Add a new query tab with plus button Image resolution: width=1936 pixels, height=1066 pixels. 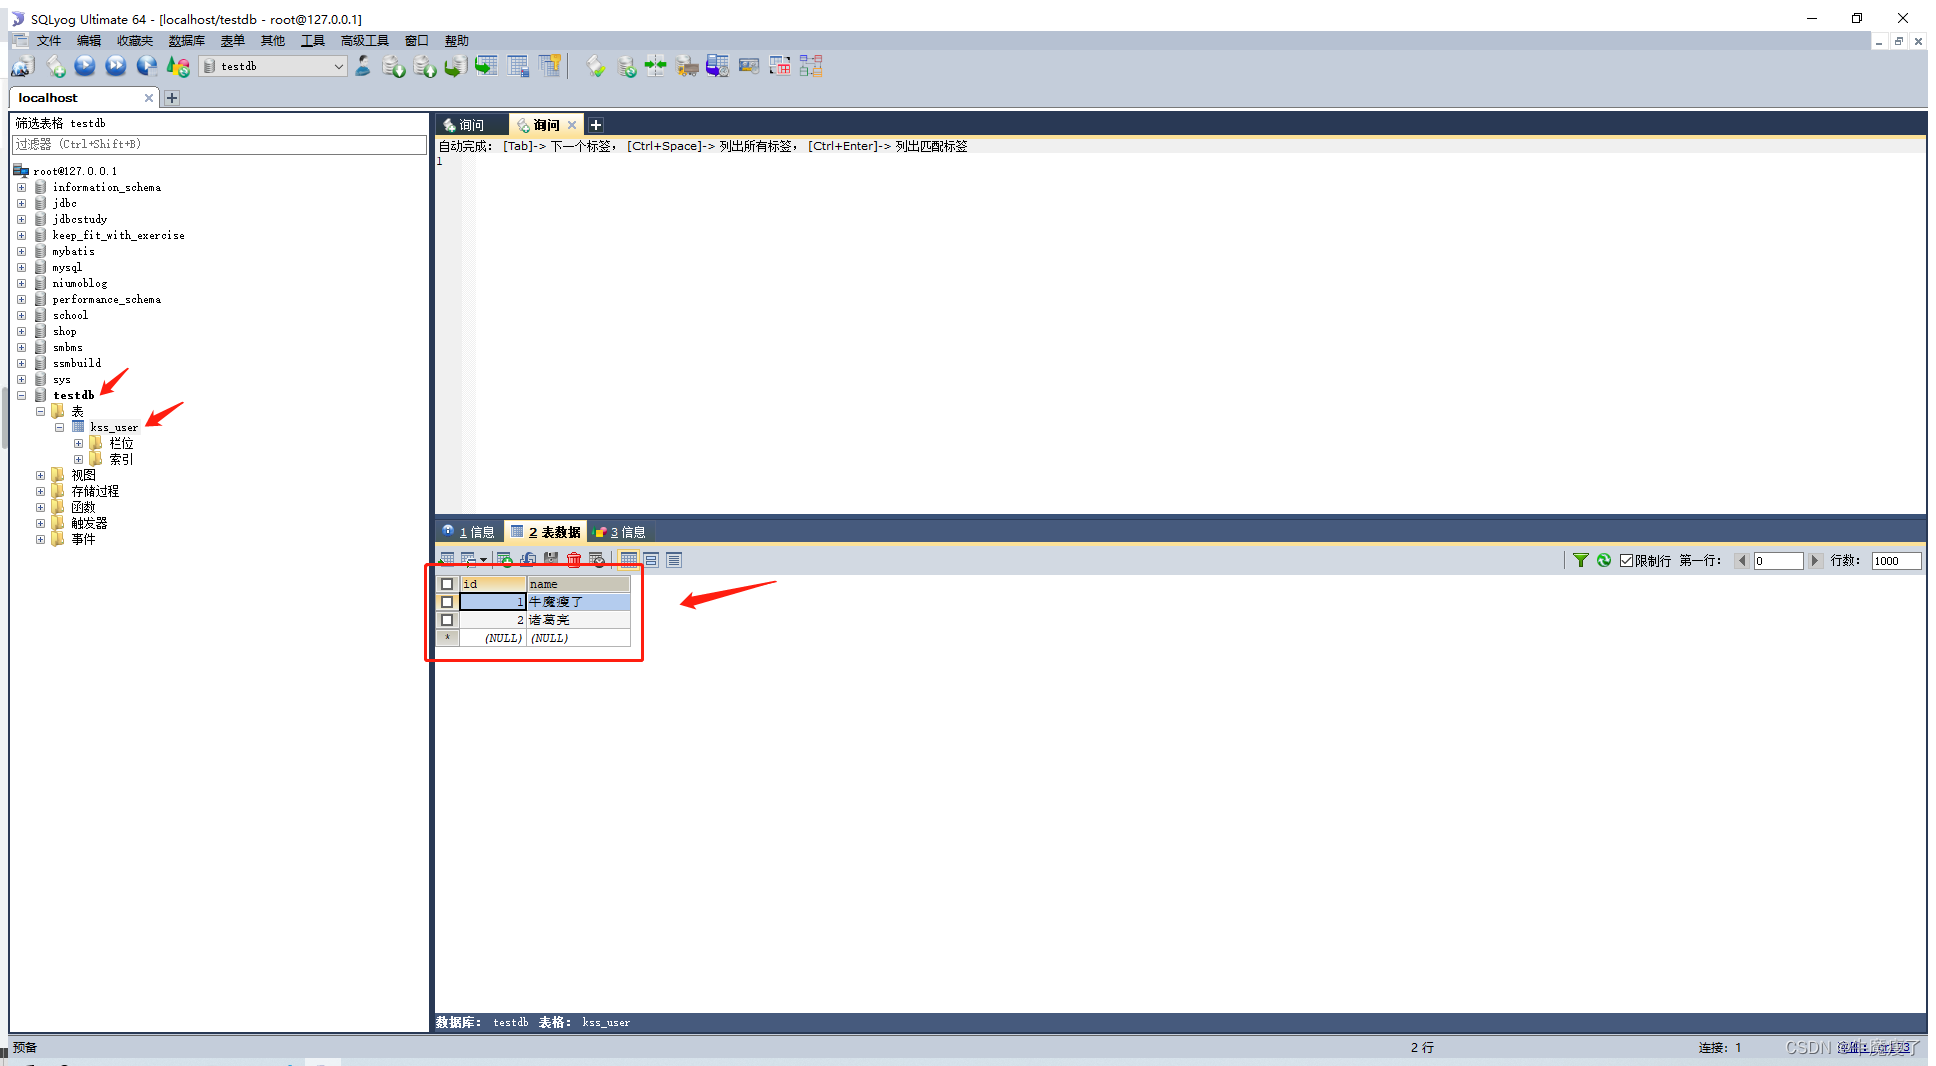pyautogui.click(x=596, y=125)
